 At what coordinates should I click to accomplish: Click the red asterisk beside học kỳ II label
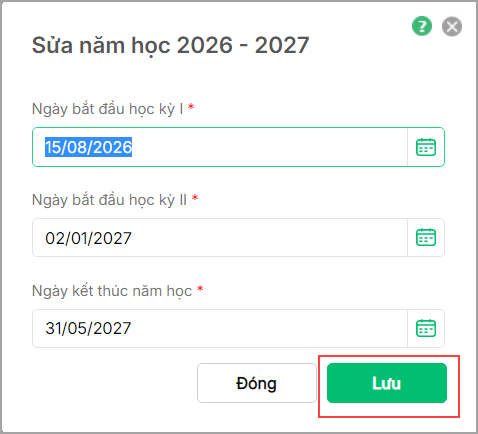point(195,198)
